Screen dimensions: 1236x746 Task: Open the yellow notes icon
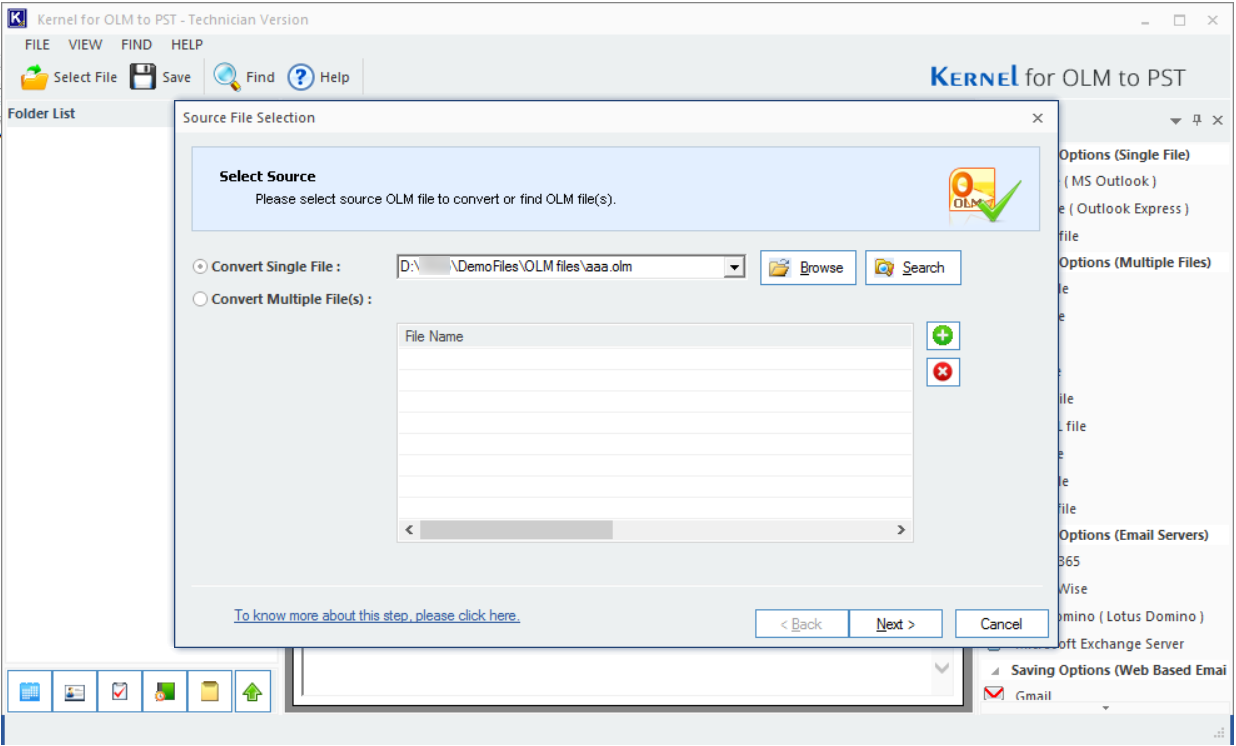point(210,691)
